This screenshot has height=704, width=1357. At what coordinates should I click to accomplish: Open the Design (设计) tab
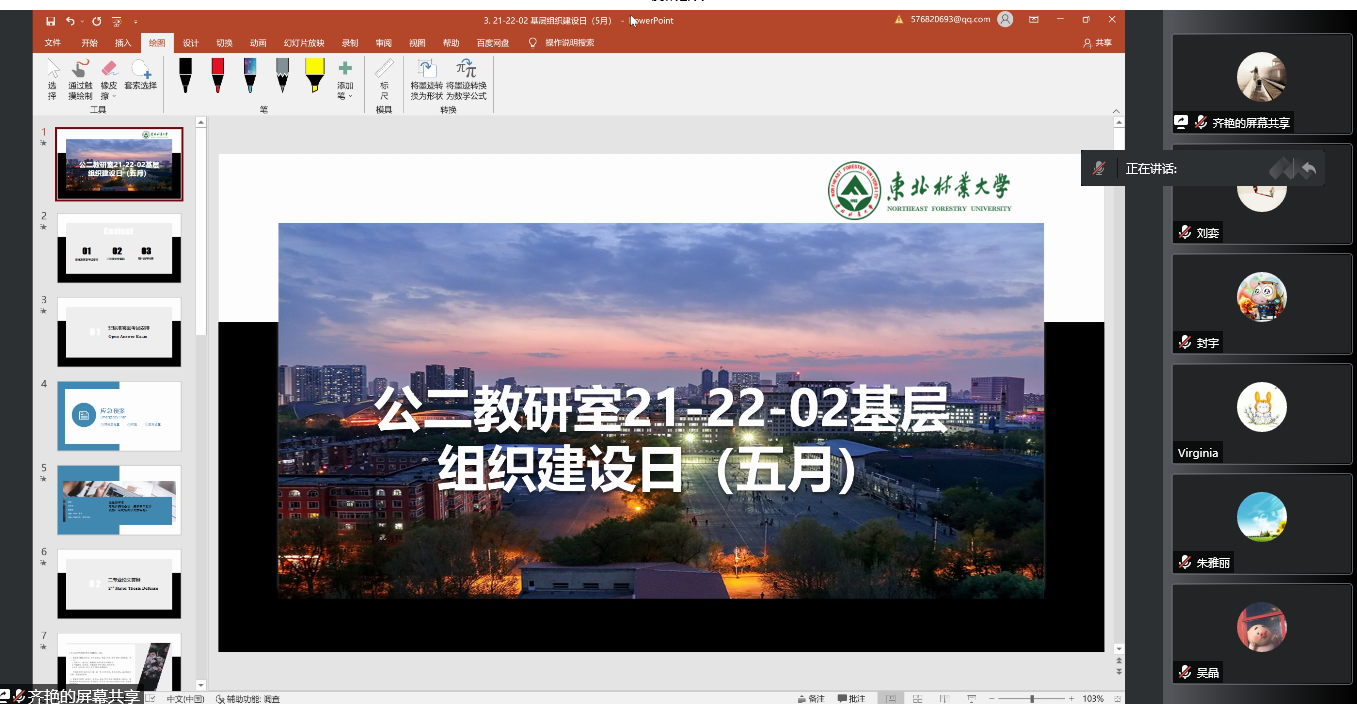point(190,43)
